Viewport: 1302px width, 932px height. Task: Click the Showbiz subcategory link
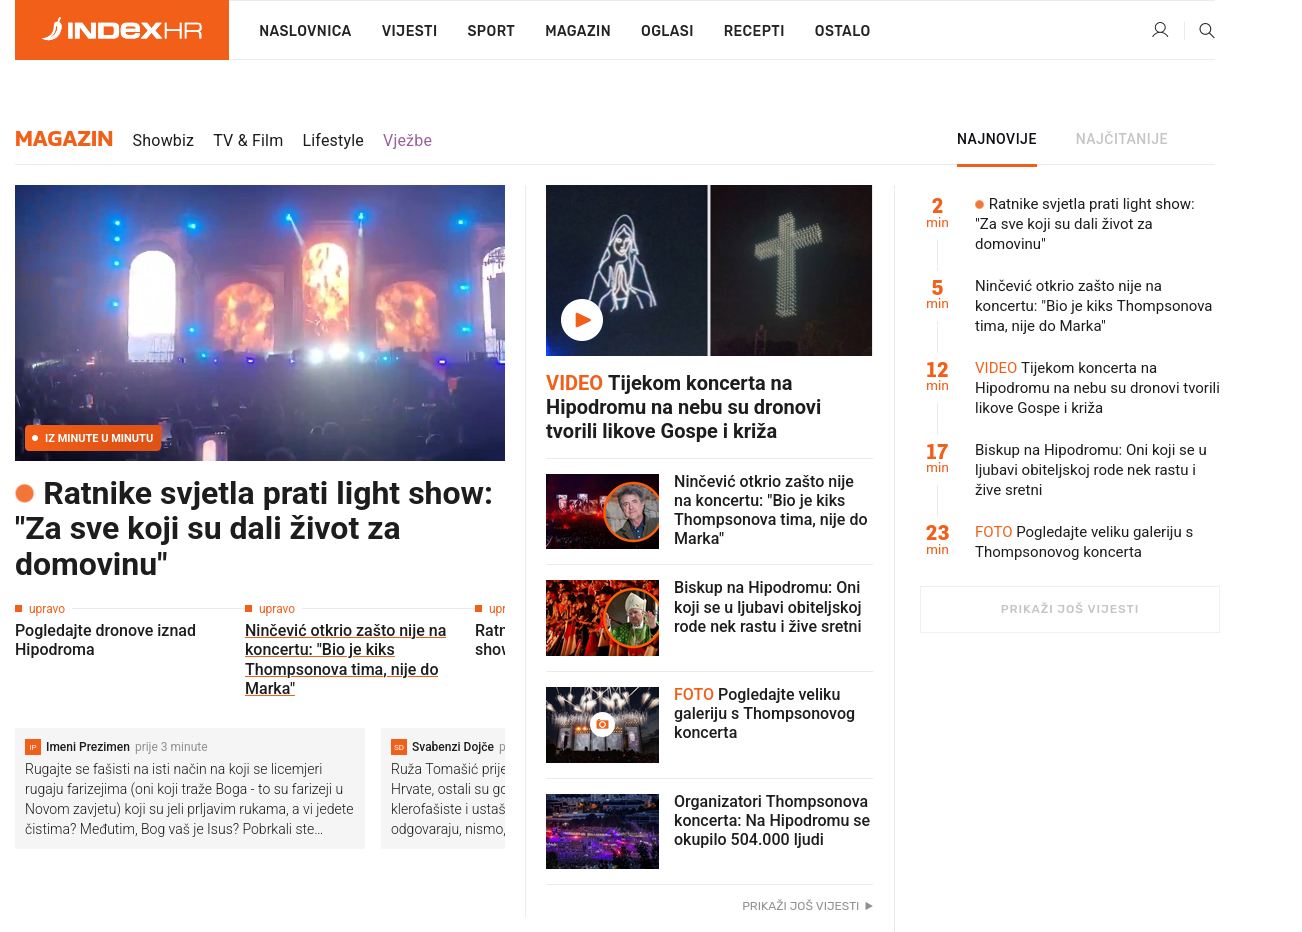pos(163,140)
